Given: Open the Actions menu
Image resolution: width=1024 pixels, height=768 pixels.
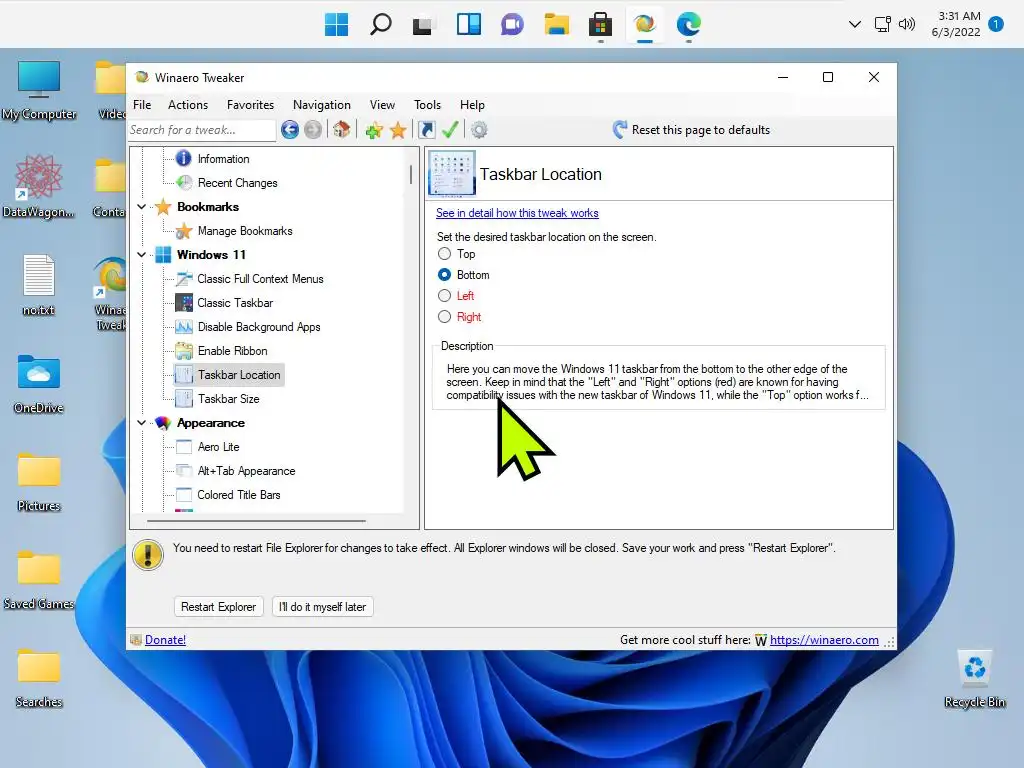Looking at the screenshot, I should (188, 104).
